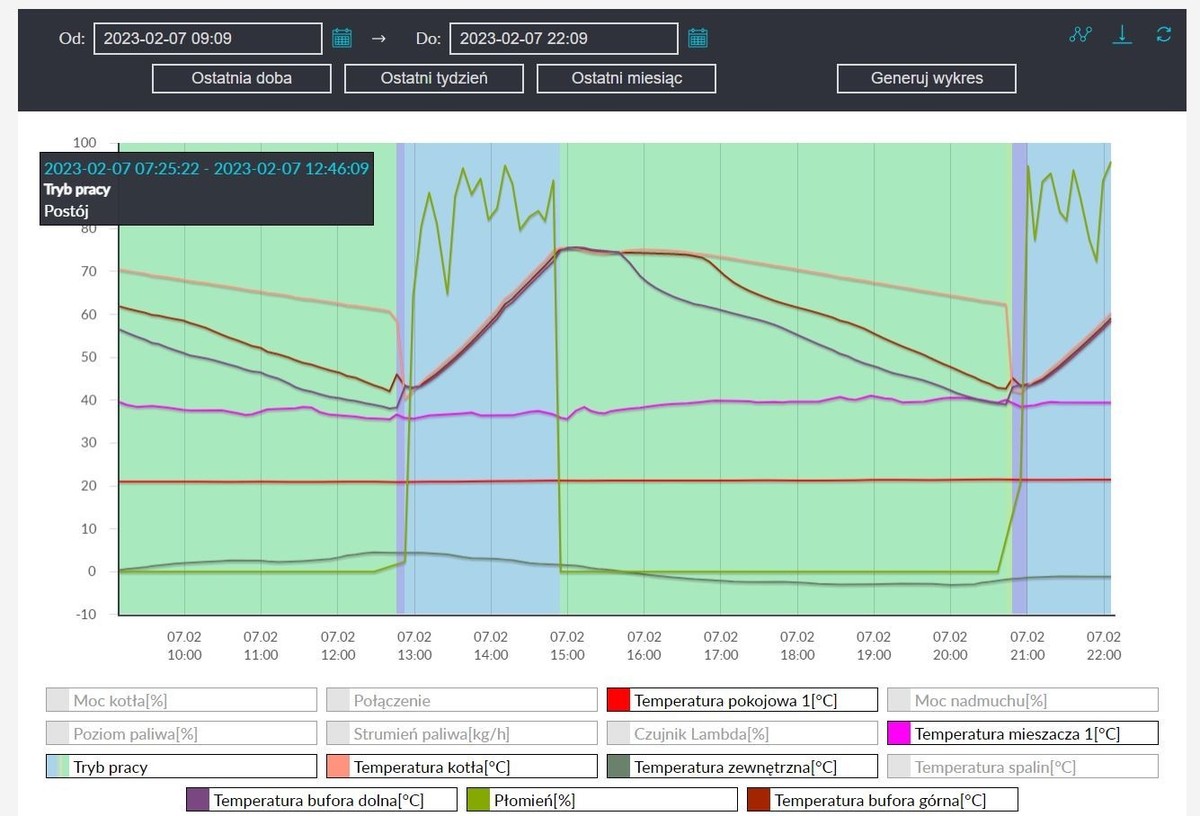Toggle 'Temperatura mieszacza 1' legend item

pos(1022,734)
